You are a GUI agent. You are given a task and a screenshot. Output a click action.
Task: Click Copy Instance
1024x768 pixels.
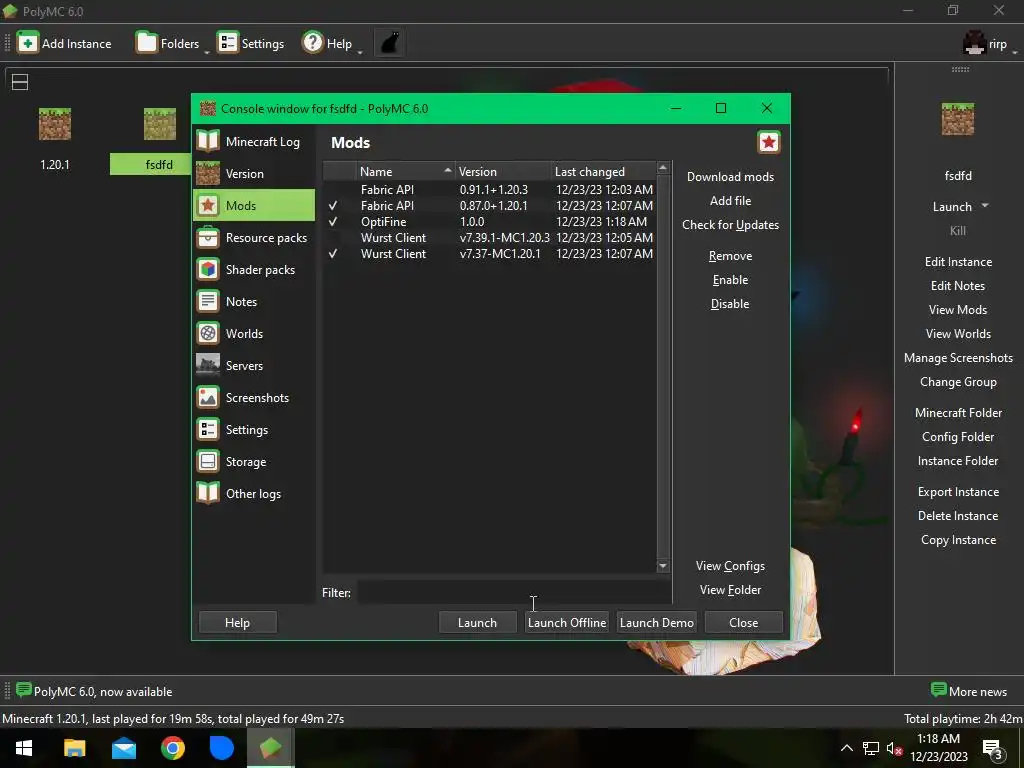click(958, 540)
